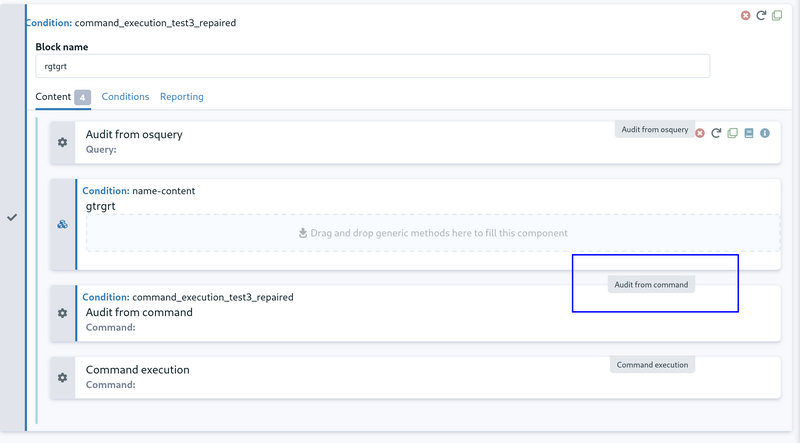Click the reset arrow icon on the block header
Screen dimensions: 800x443
(761, 15)
